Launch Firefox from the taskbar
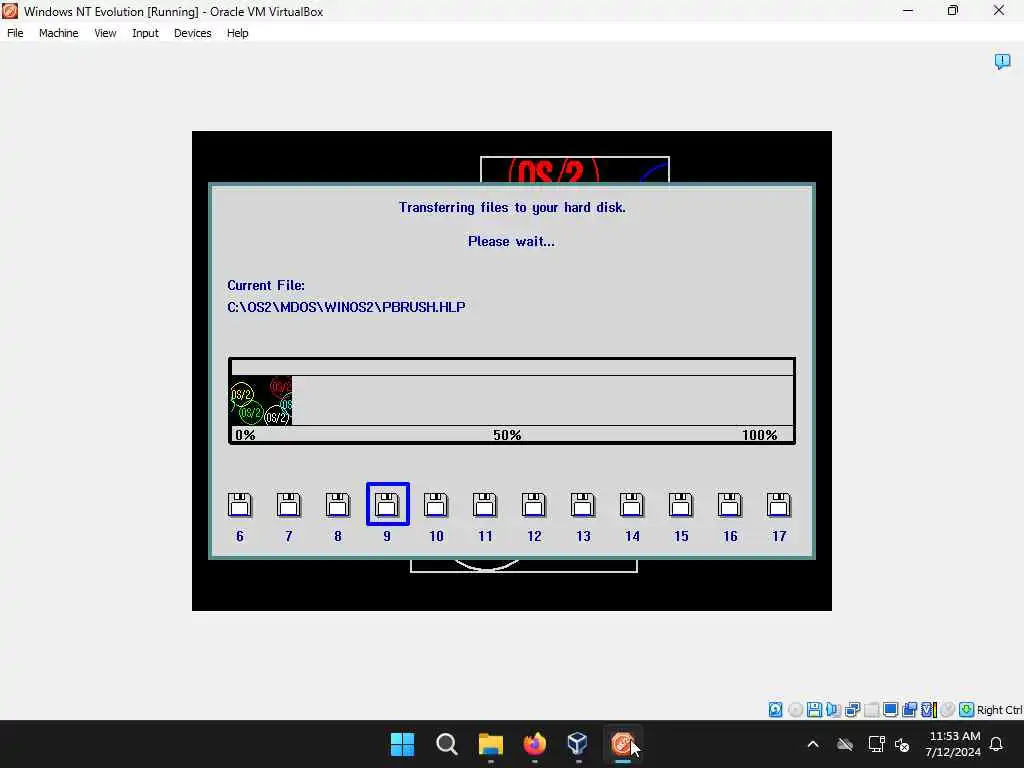The height and width of the screenshot is (768, 1024). (x=534, y=744)
